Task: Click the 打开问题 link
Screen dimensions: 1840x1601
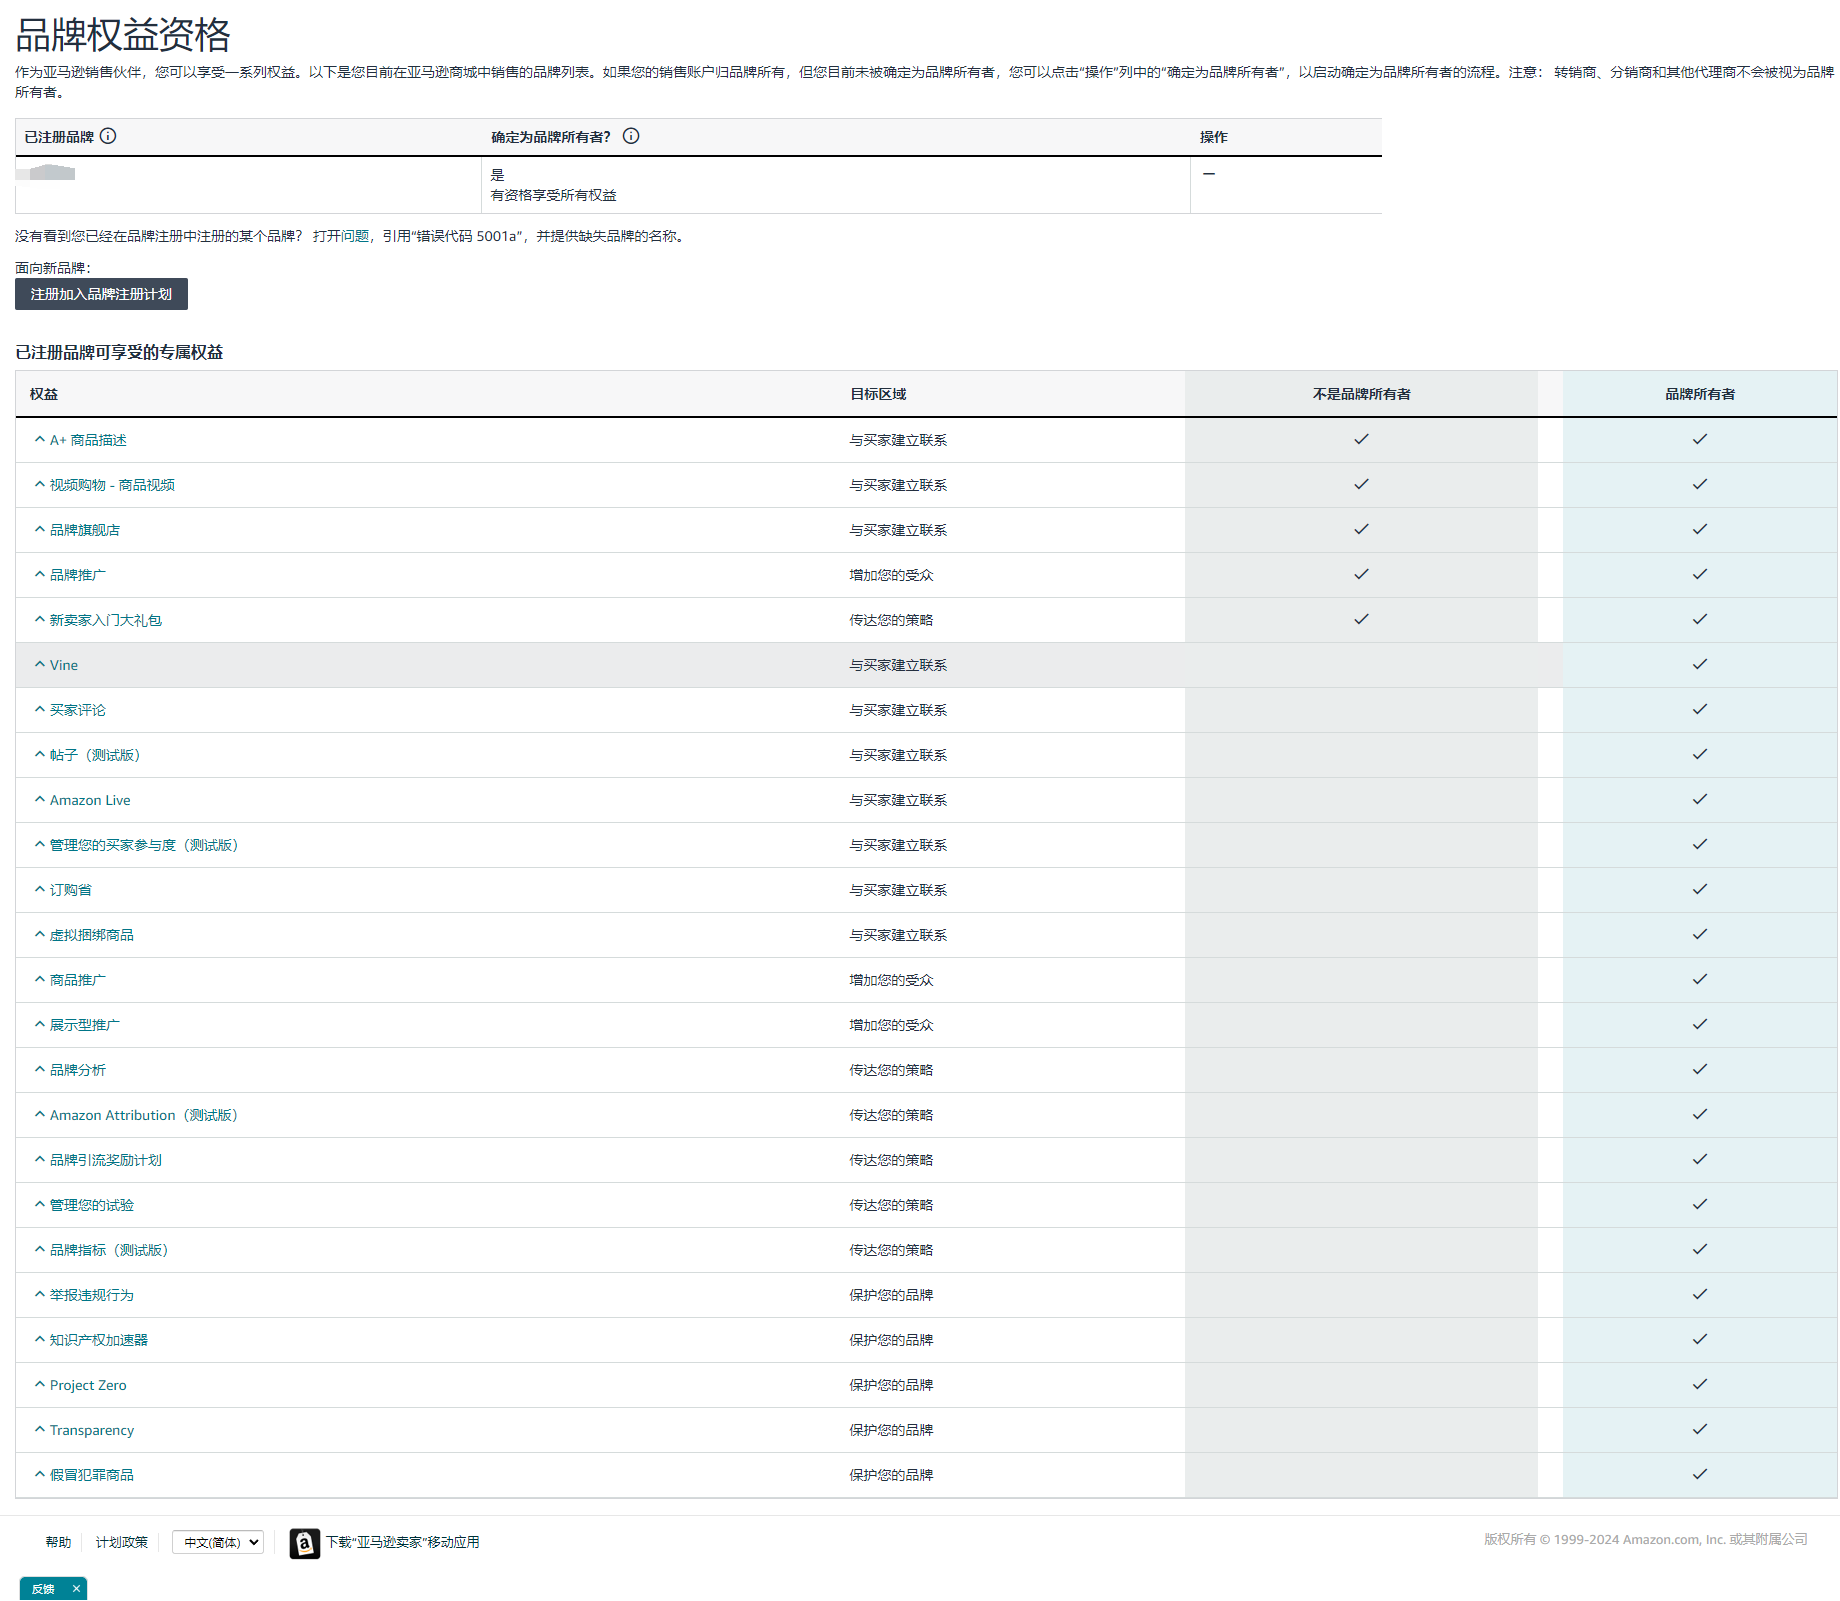Action: coord(340,236)
